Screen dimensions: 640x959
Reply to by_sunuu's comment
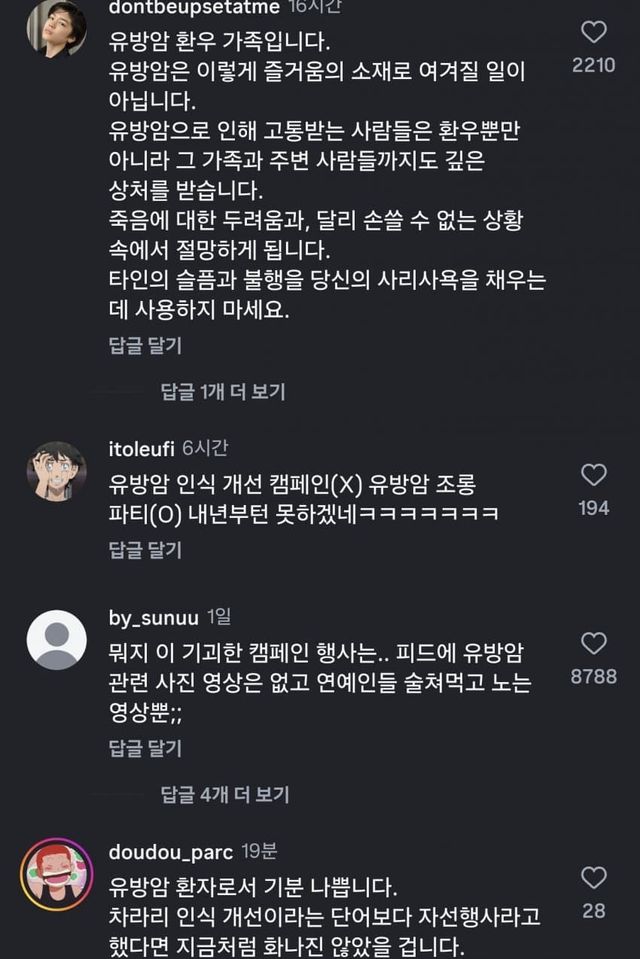click(145, 748)
